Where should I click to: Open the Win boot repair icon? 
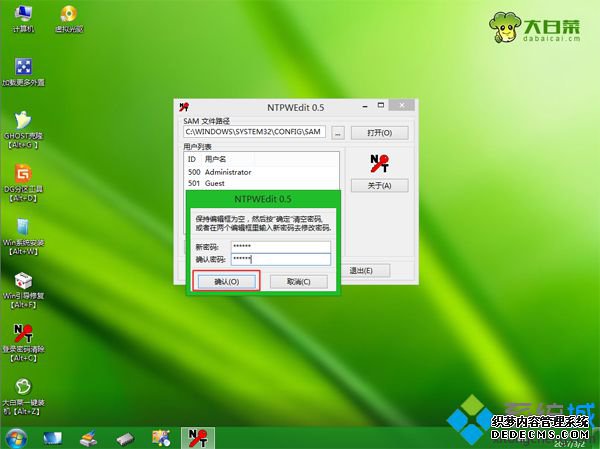[x=23, y=290]
